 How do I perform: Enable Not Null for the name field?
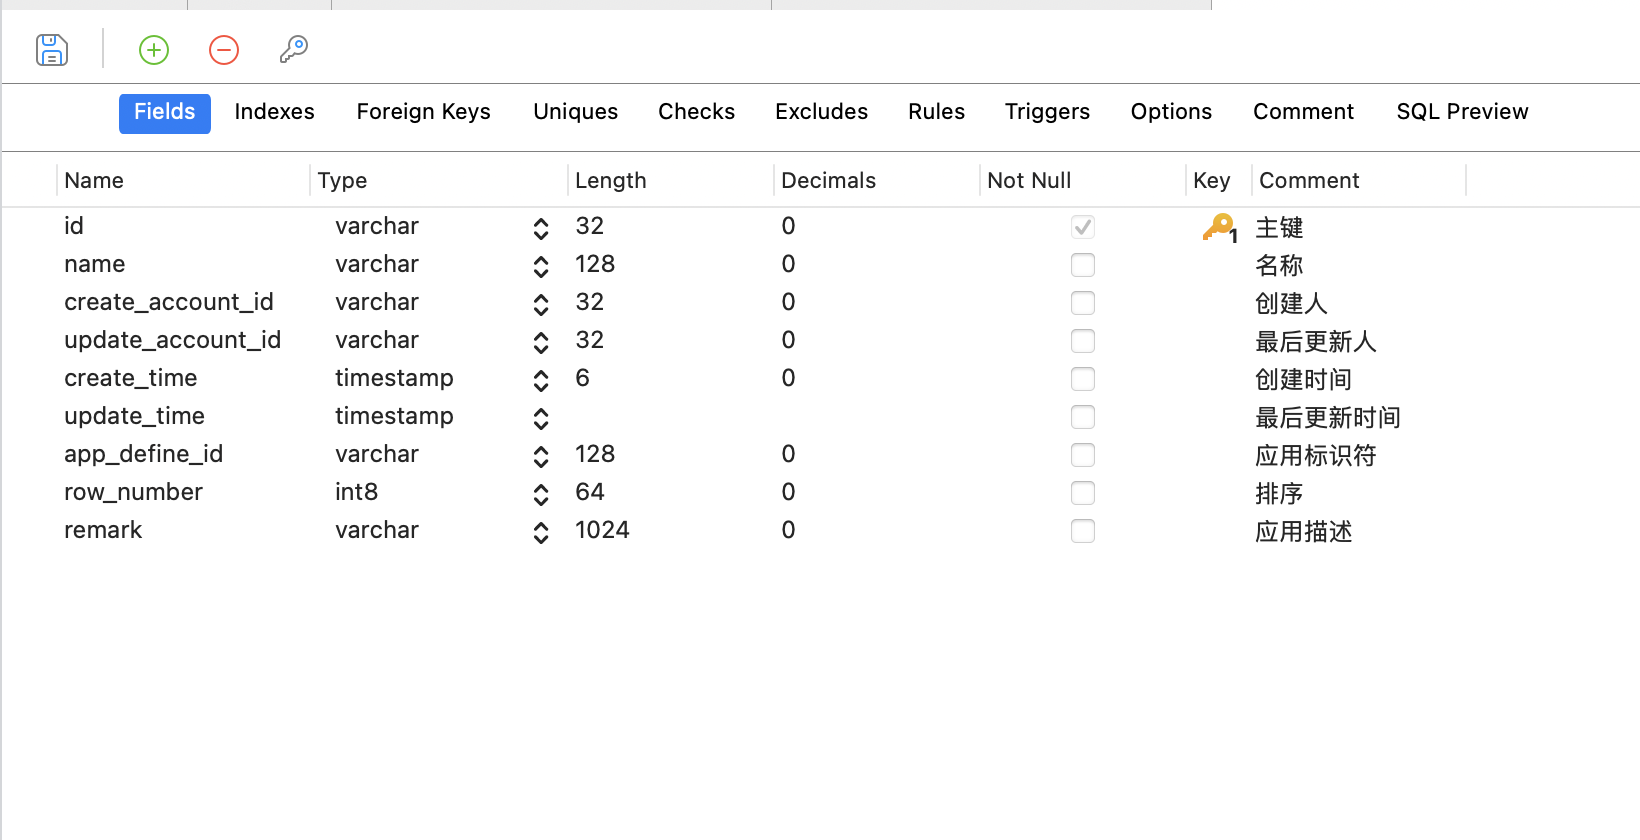coord(1083,265)
